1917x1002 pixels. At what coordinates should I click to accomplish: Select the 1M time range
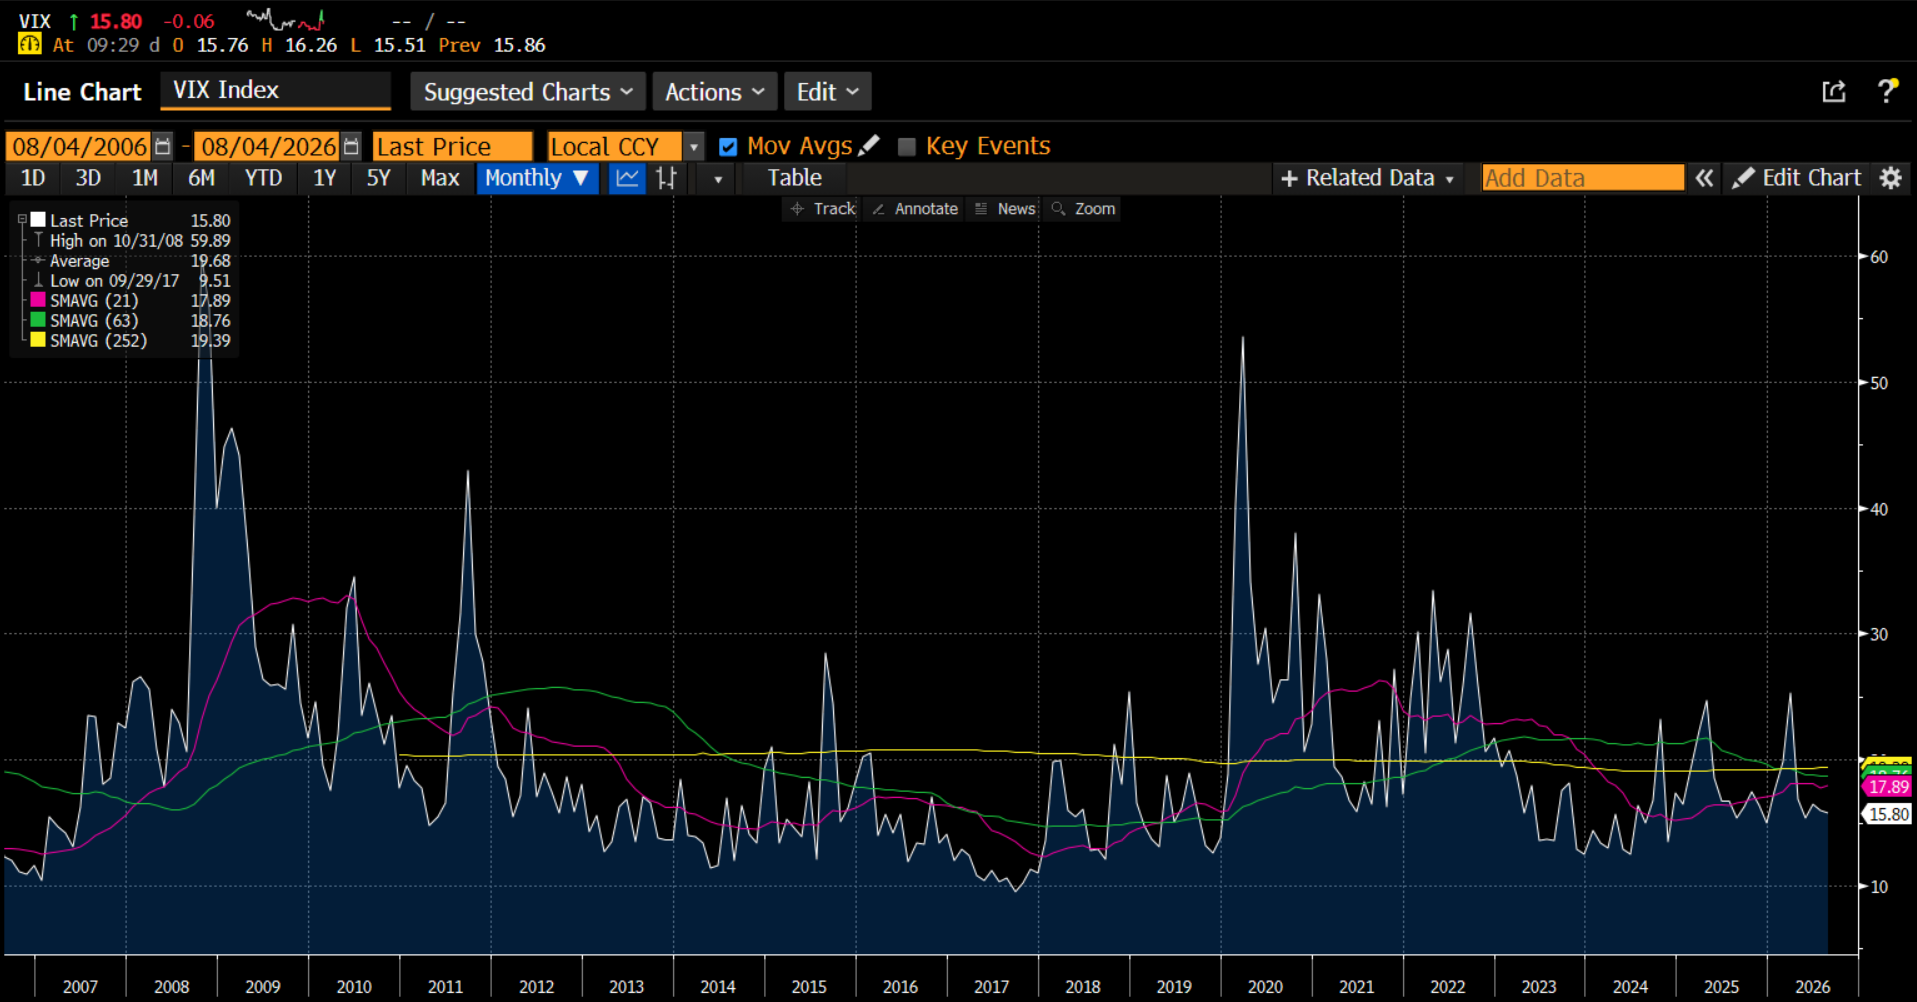145,178
